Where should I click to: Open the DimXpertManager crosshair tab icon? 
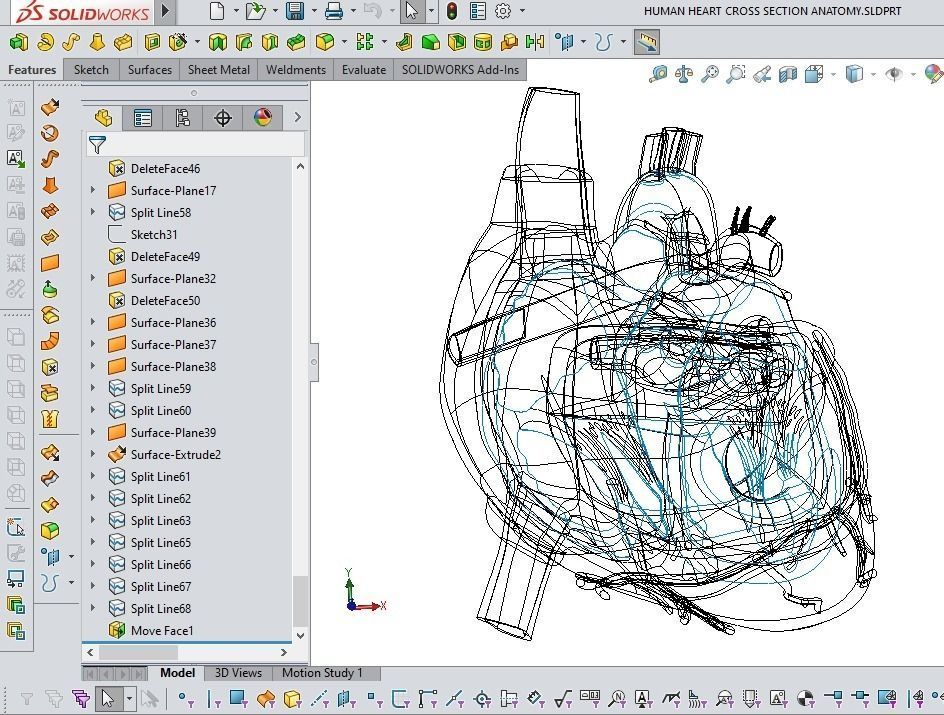tap(223, 117)
